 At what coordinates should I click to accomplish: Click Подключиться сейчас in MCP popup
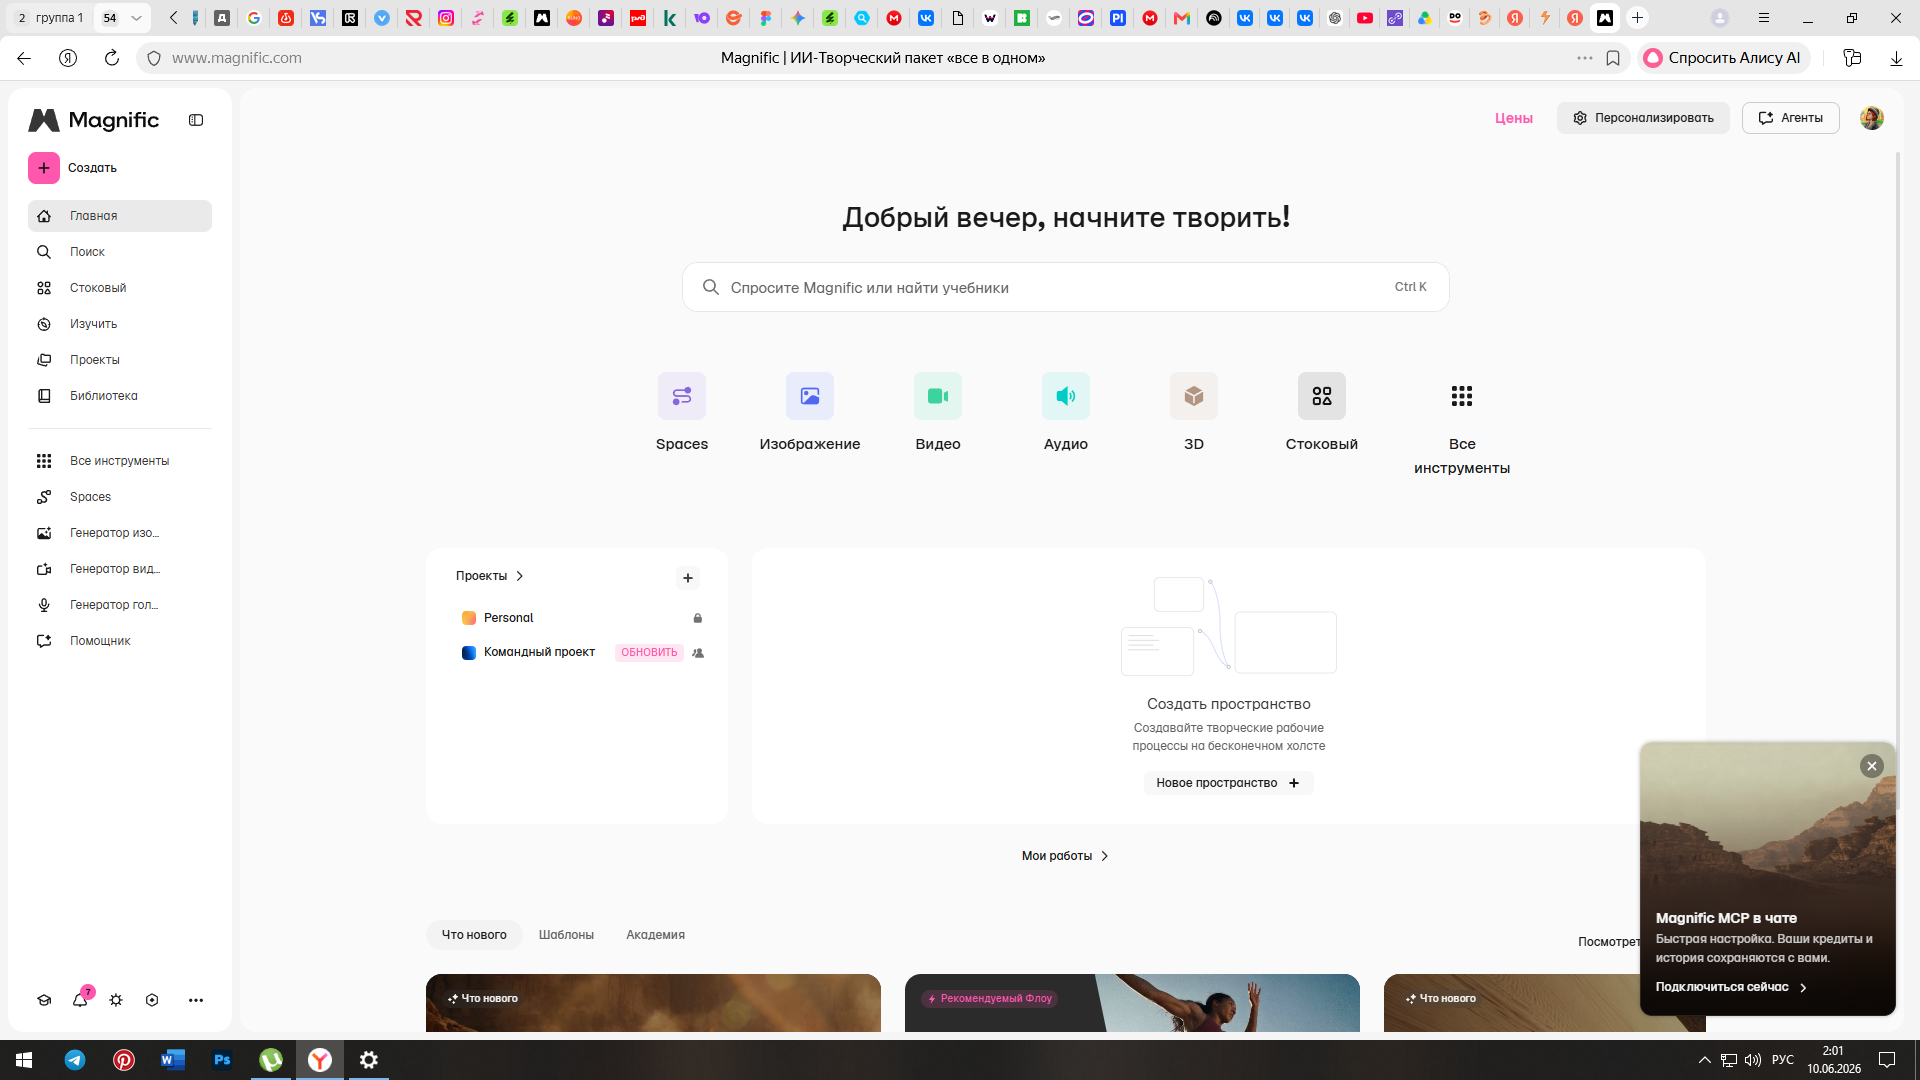click(1731, 987)
